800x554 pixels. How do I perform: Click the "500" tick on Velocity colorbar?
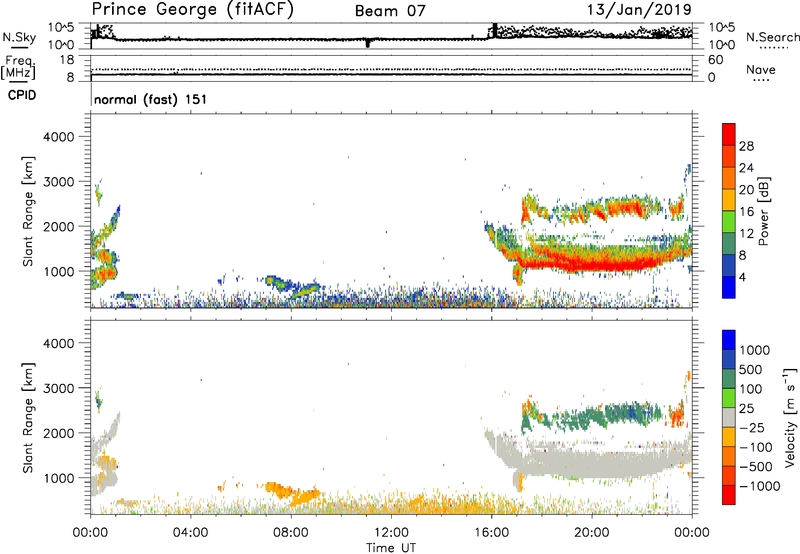751,370
